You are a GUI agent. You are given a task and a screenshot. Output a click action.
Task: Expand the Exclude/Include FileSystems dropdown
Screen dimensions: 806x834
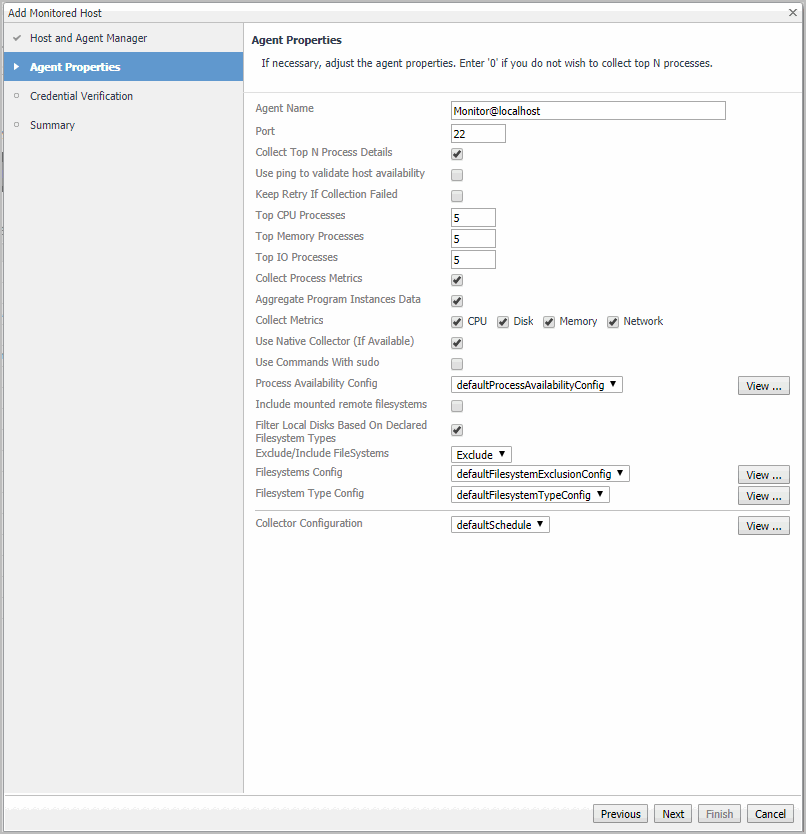(481, 455)
